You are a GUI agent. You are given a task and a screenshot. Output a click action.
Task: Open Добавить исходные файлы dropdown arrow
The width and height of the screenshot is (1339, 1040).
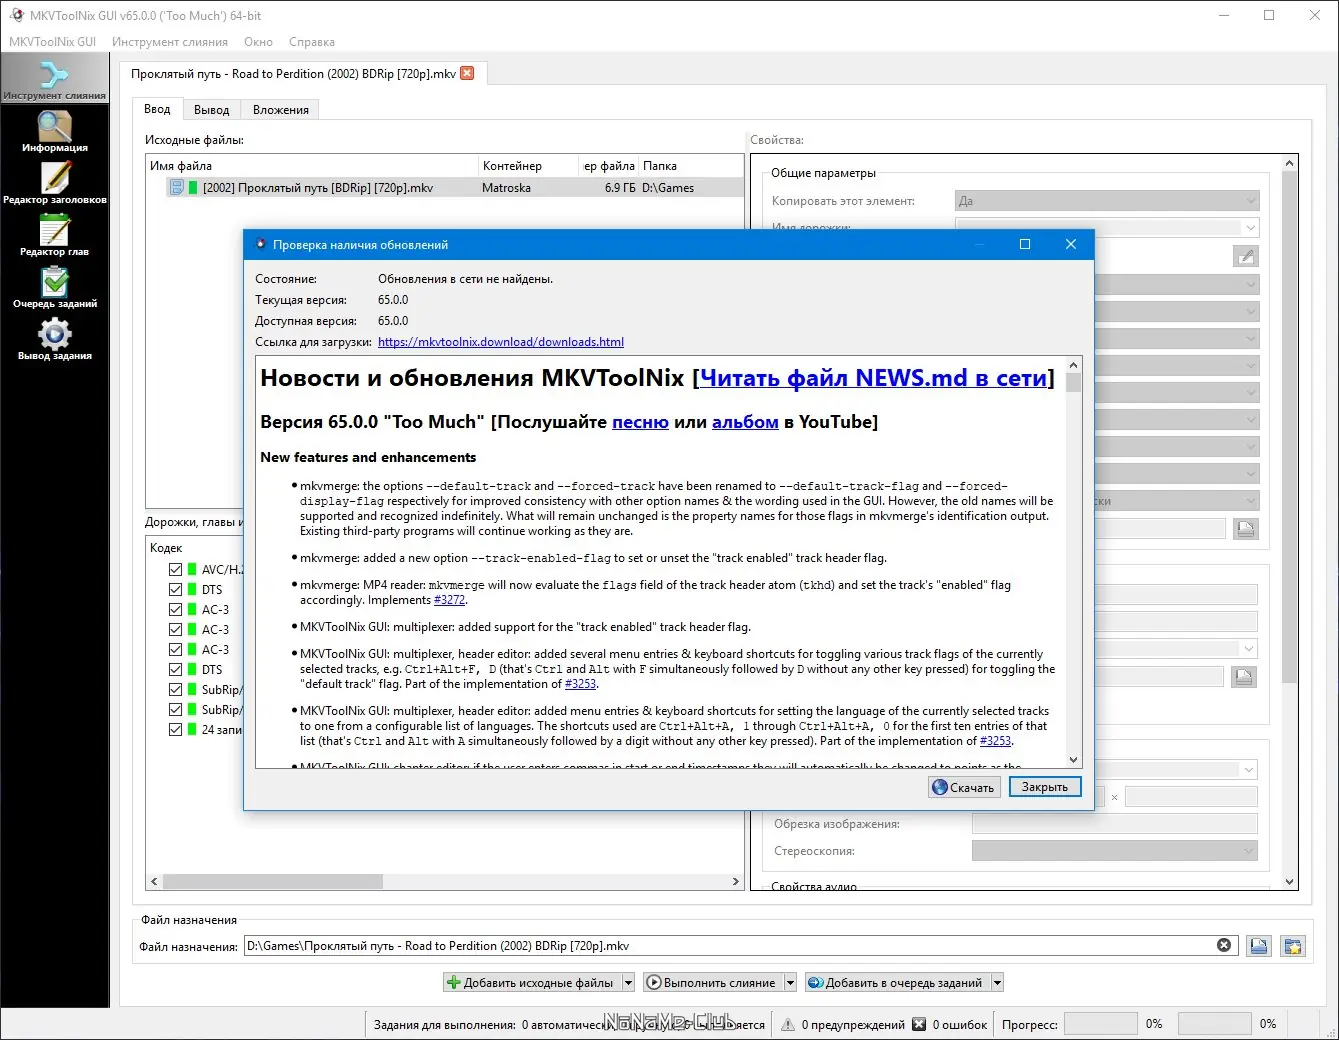pyautogui.click(x=628, y=983)
